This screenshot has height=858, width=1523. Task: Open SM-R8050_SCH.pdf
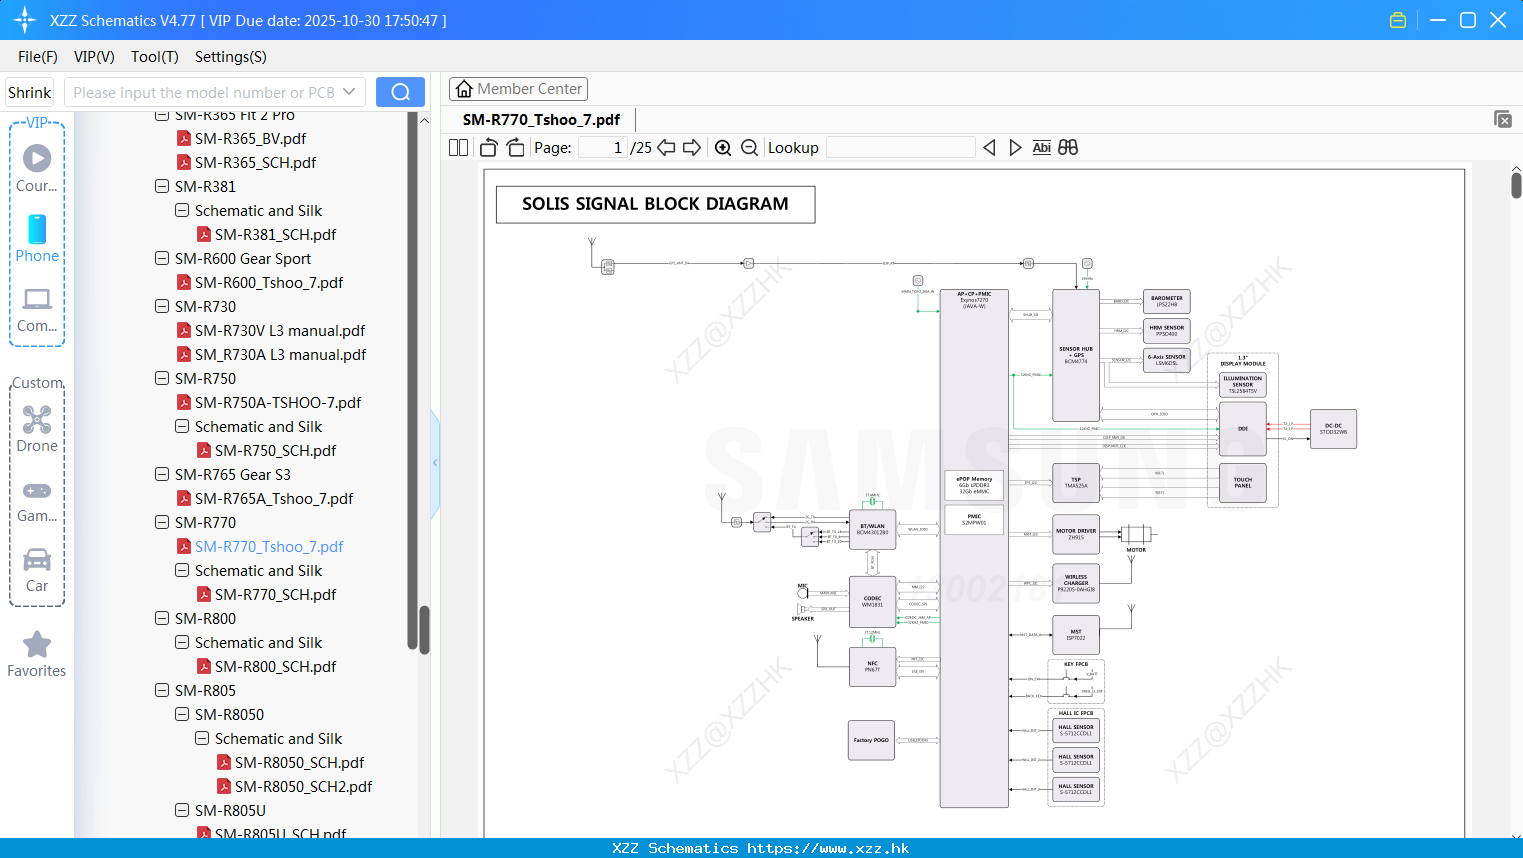pyautogui.click(x=299, y=763)
